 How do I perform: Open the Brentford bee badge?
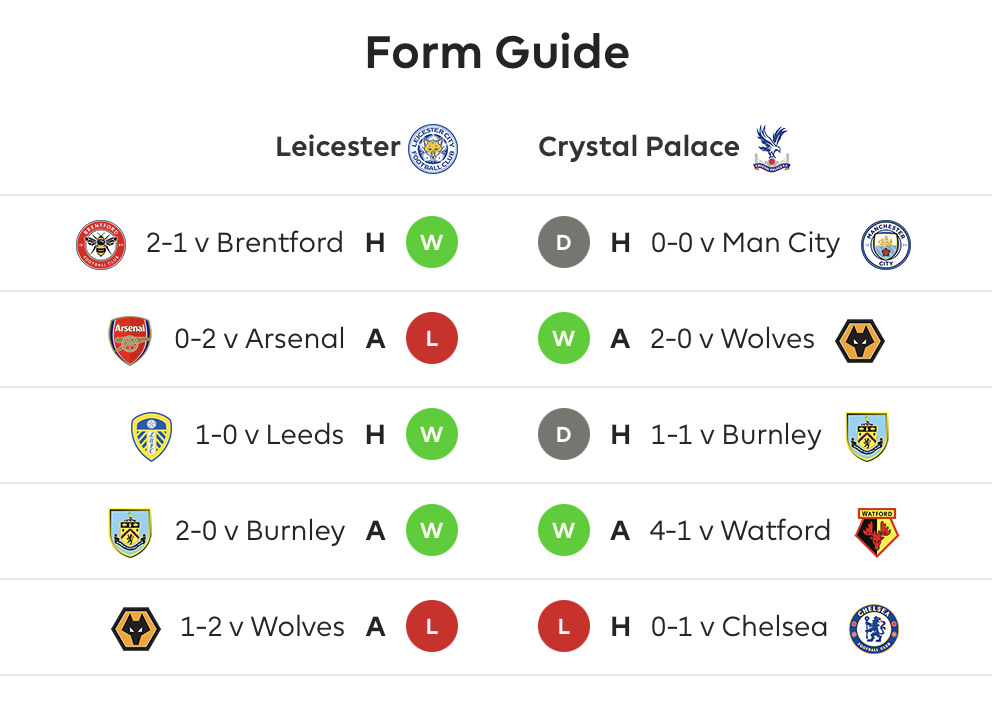point(101,245)
